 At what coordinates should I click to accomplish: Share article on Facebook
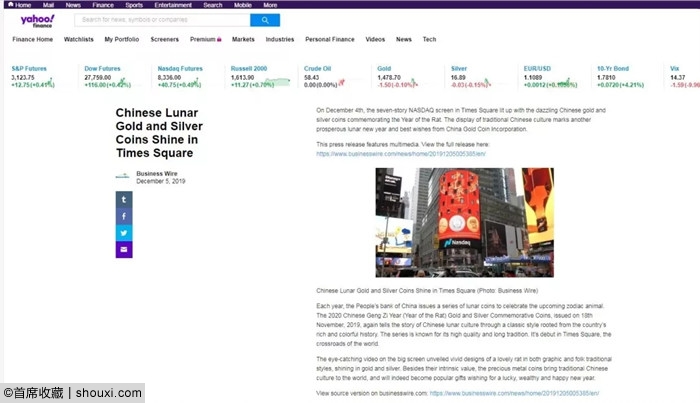coord(124,216)
